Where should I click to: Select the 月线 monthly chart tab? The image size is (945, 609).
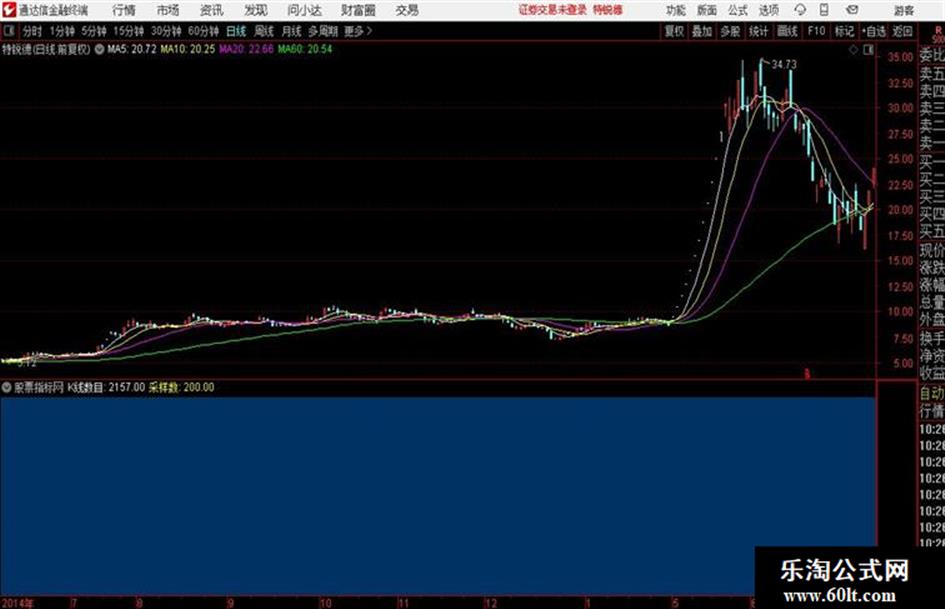click(292, 31)
